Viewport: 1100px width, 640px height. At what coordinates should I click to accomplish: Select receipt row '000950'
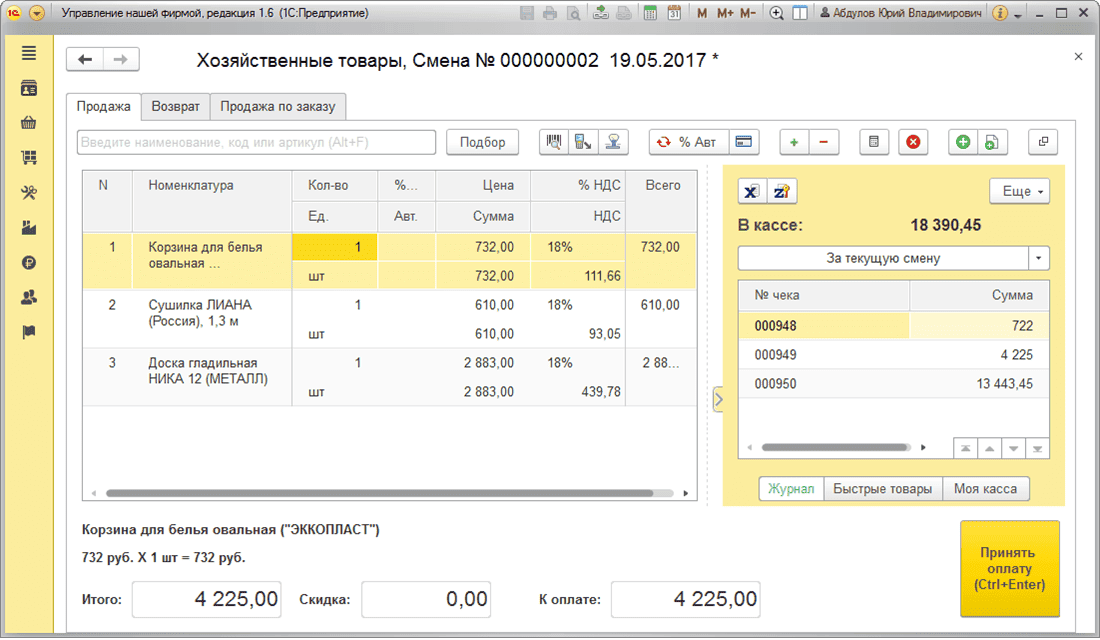click(894, 384)
